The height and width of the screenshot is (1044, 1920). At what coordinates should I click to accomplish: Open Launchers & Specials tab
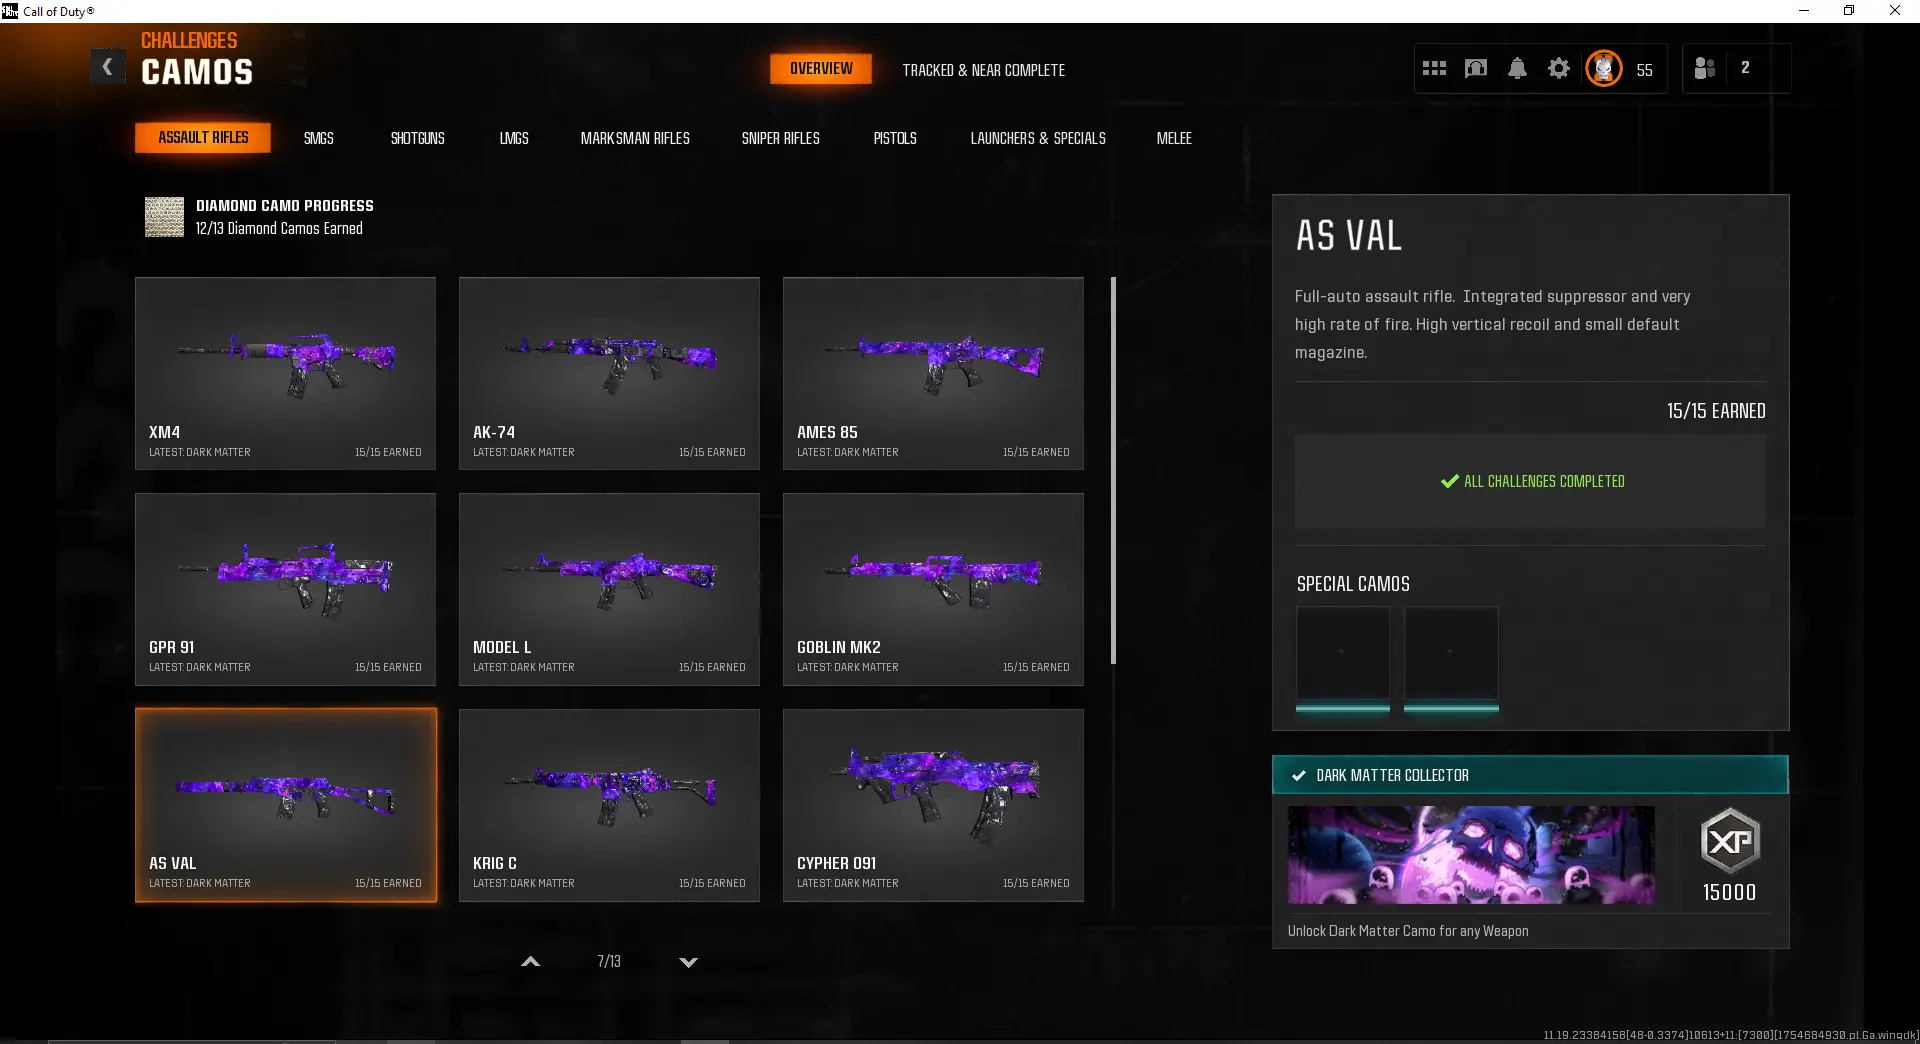click(x=1038, y=138)
